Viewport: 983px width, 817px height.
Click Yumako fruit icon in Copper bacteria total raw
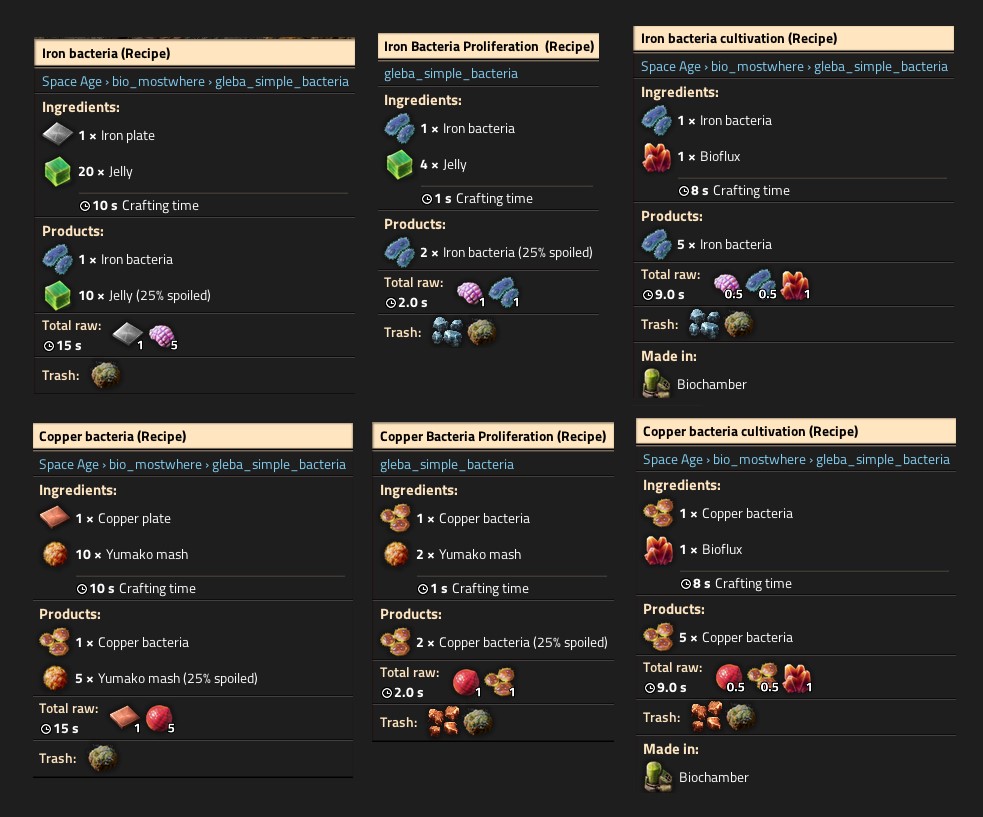click(x=159, y=719)
